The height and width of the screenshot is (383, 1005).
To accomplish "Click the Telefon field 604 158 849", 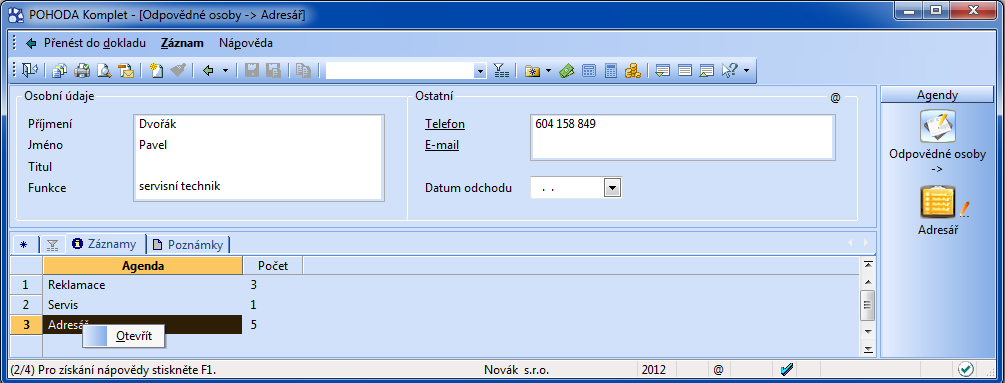I will click(683, 124).
